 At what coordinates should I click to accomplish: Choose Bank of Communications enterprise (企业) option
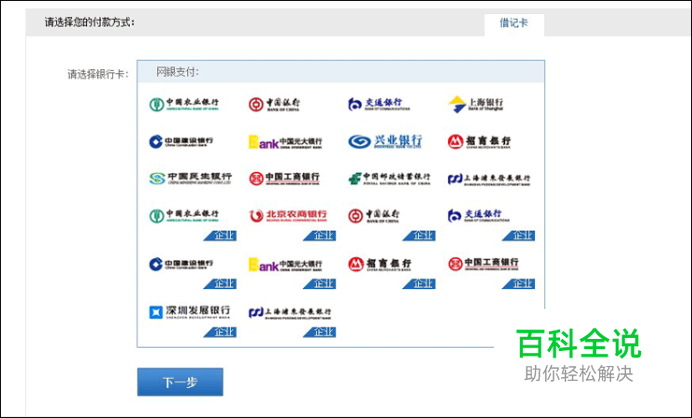[491, 224]
